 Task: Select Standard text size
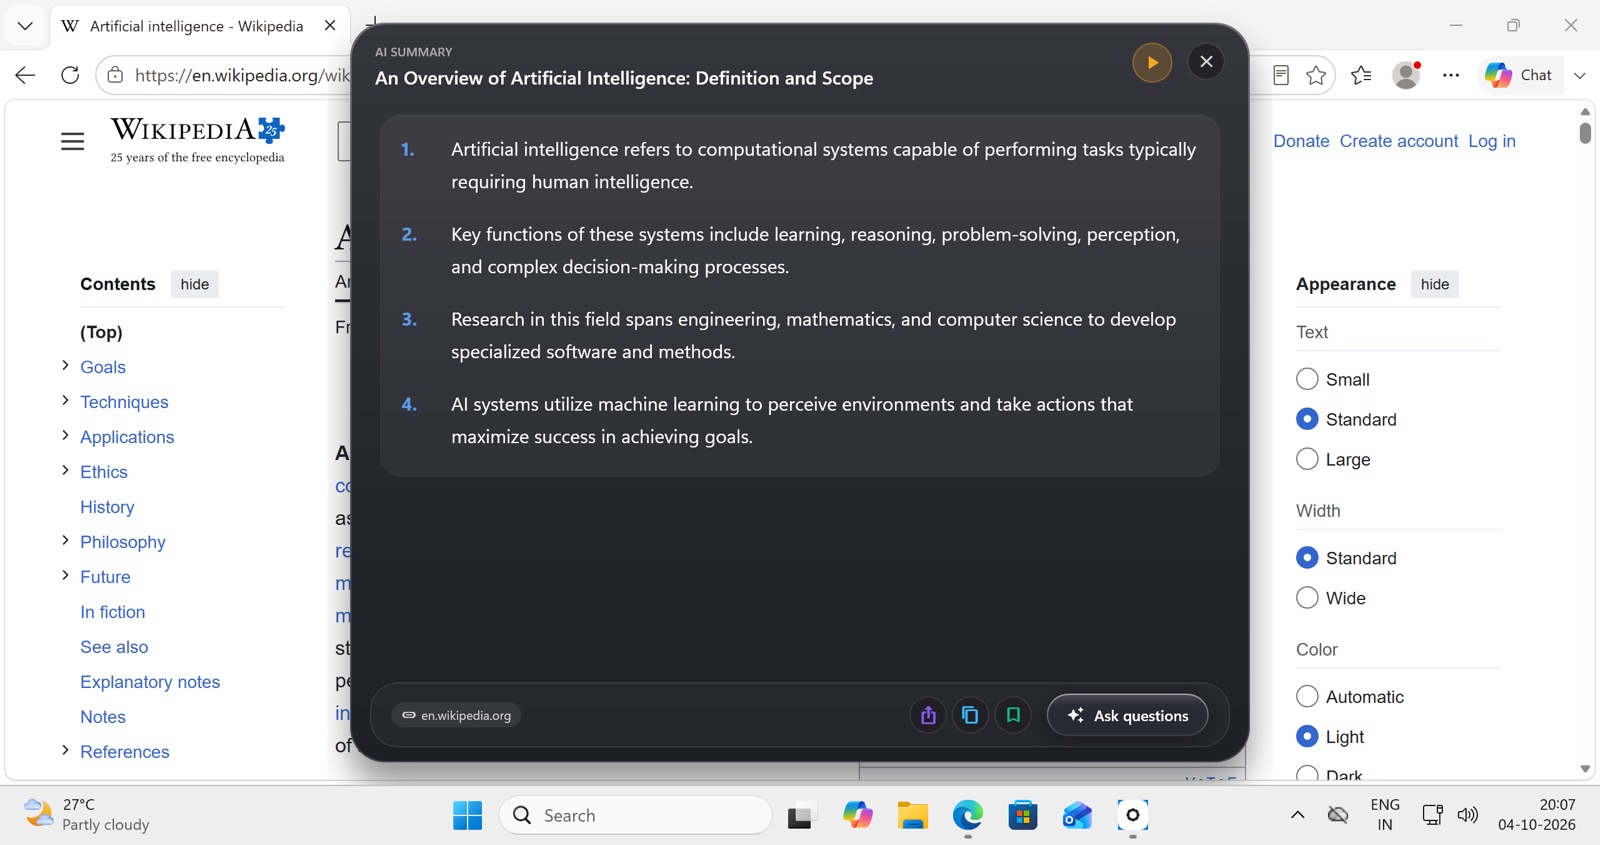click(x=1307, y=419)
